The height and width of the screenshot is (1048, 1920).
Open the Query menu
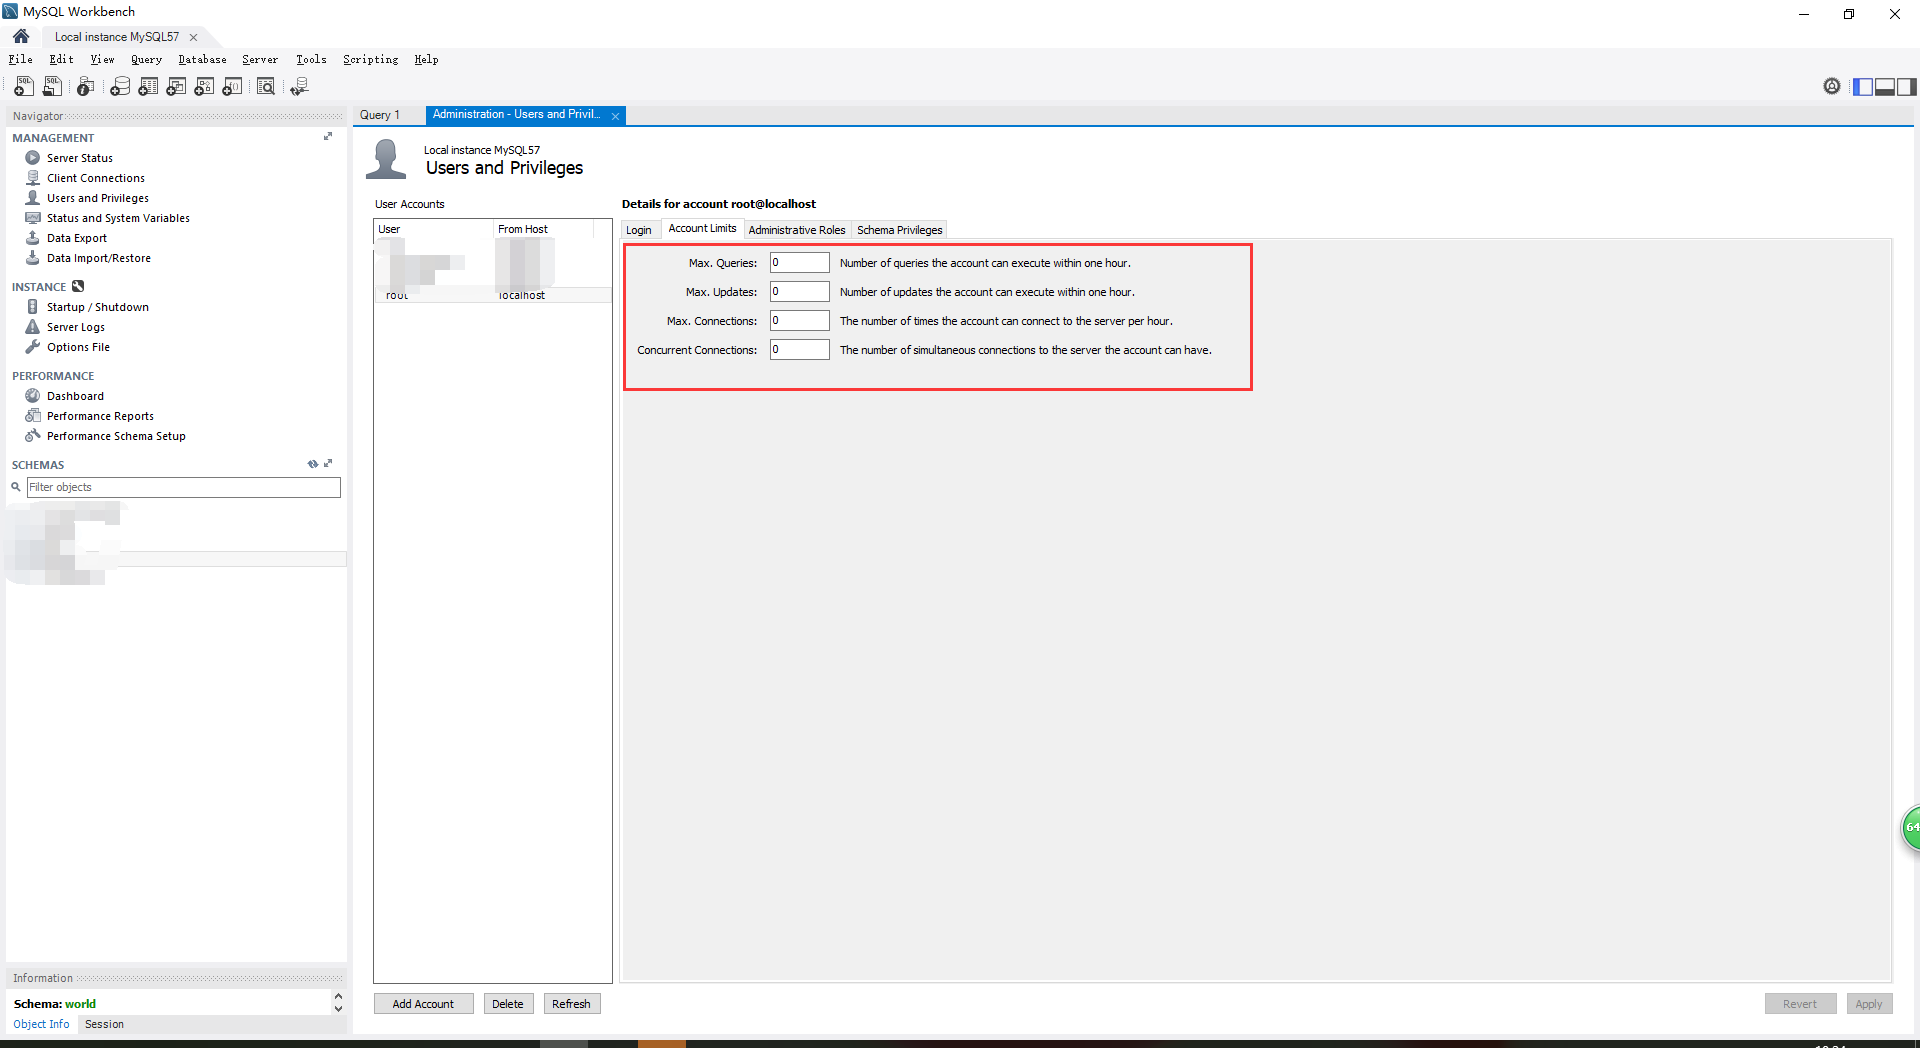(x=146, y=59)
